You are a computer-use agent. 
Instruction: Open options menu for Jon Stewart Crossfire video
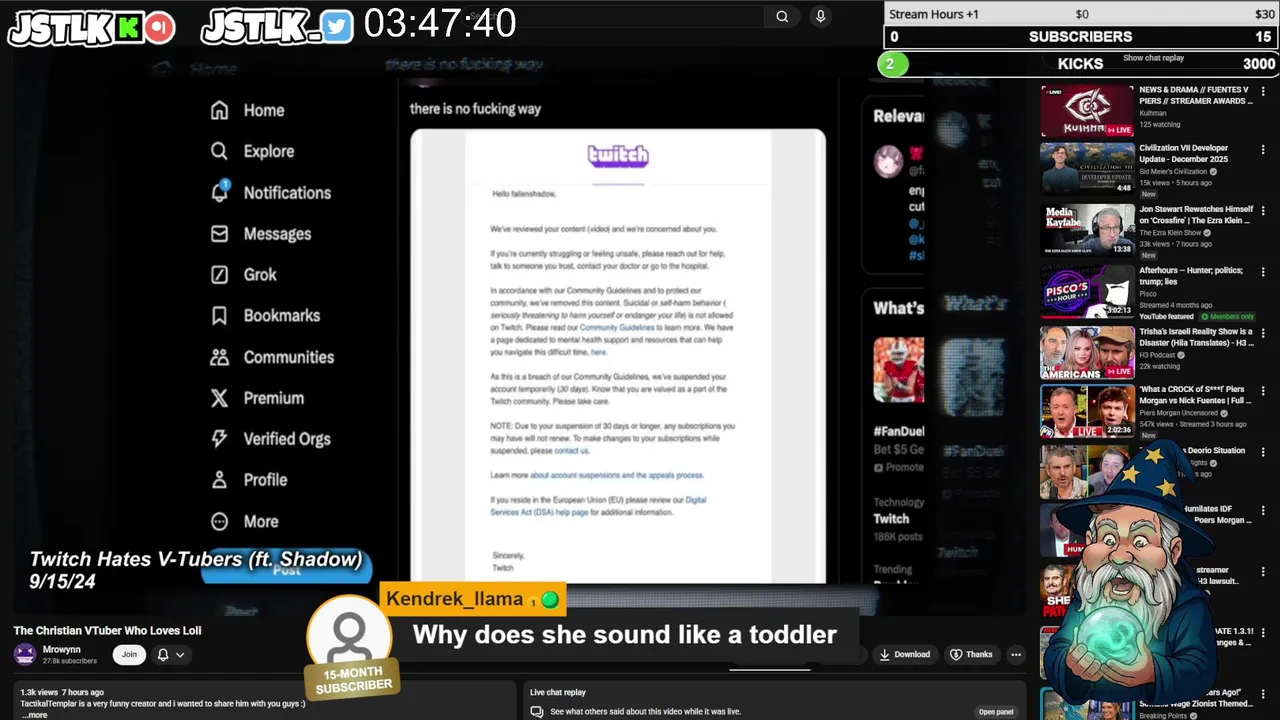pos(1263,212)
